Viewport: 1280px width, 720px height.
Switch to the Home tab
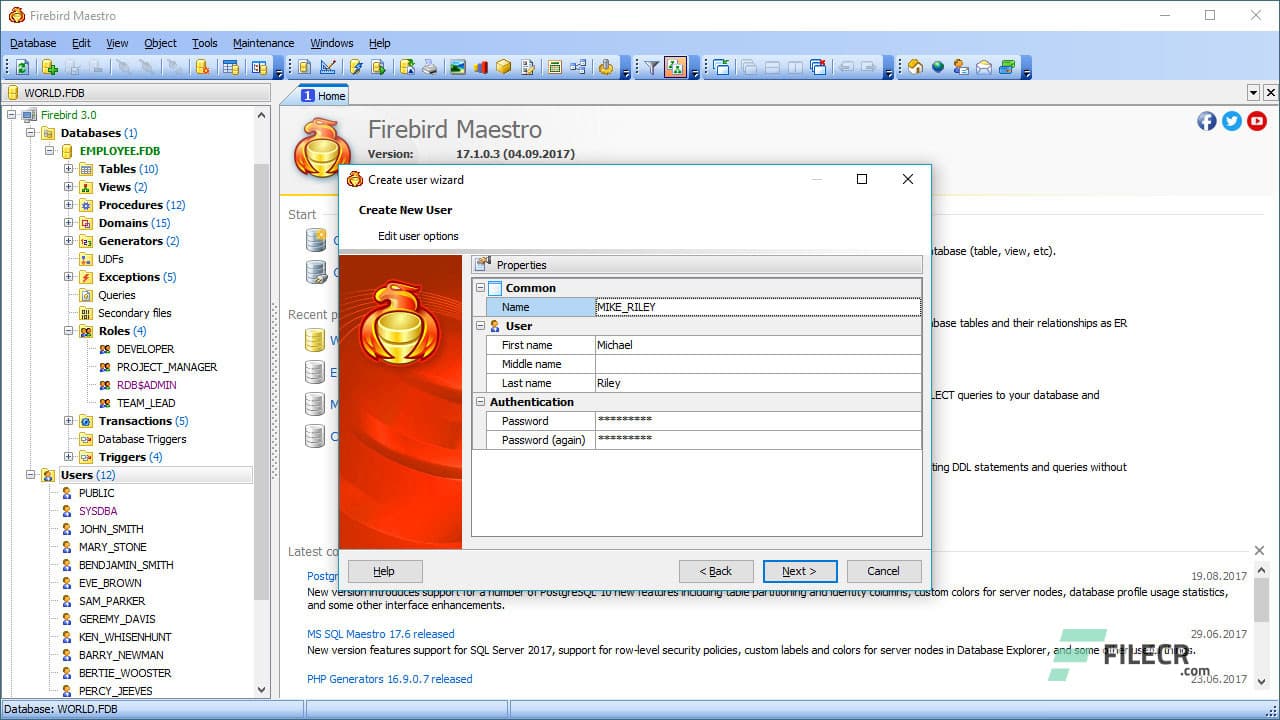click(x=322, y=95)
